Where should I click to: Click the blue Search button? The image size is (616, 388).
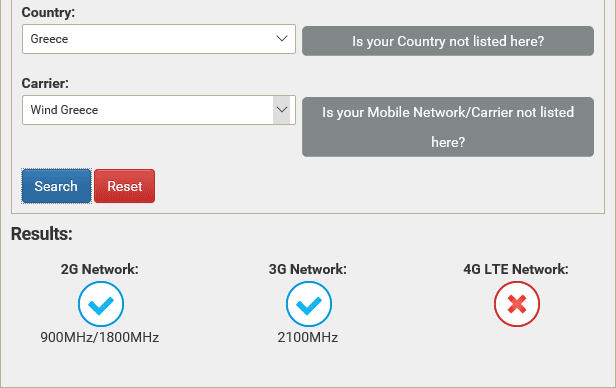(x=56, y=186)
